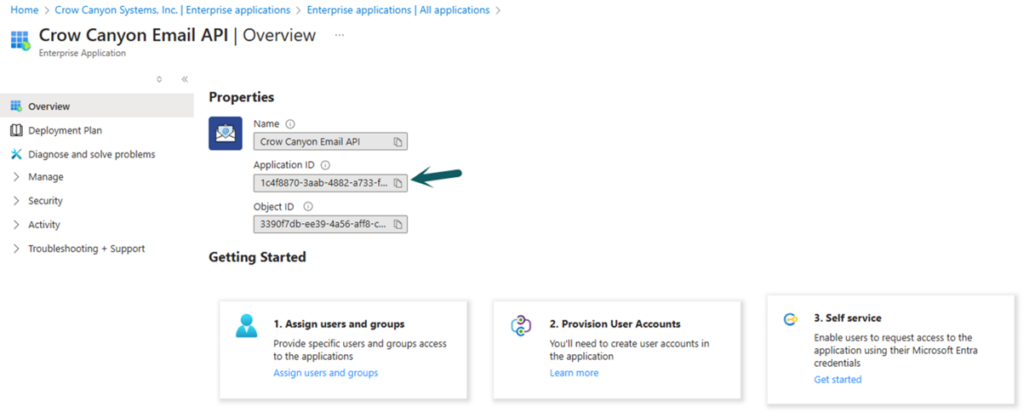This screenshot has width=1024, height=418.
Task: Click Get started under Self service
Action: point(837,379)
